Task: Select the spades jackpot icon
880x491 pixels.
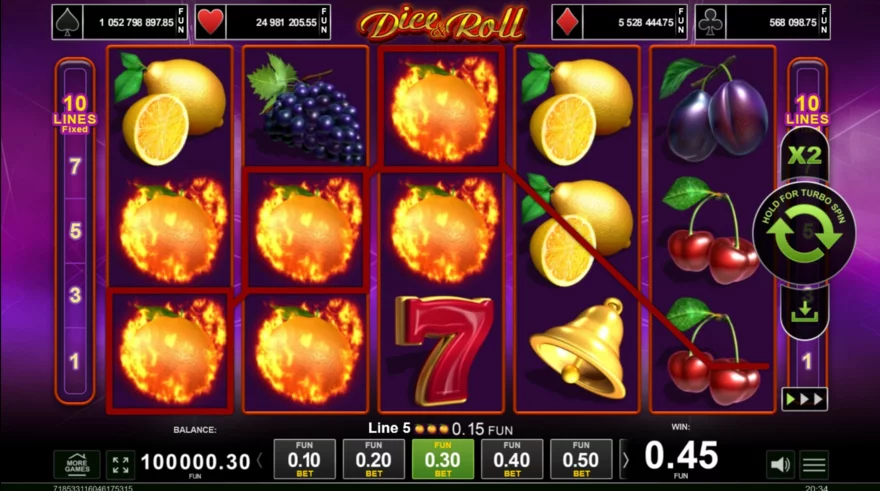Action: click(x=67, y=22)
